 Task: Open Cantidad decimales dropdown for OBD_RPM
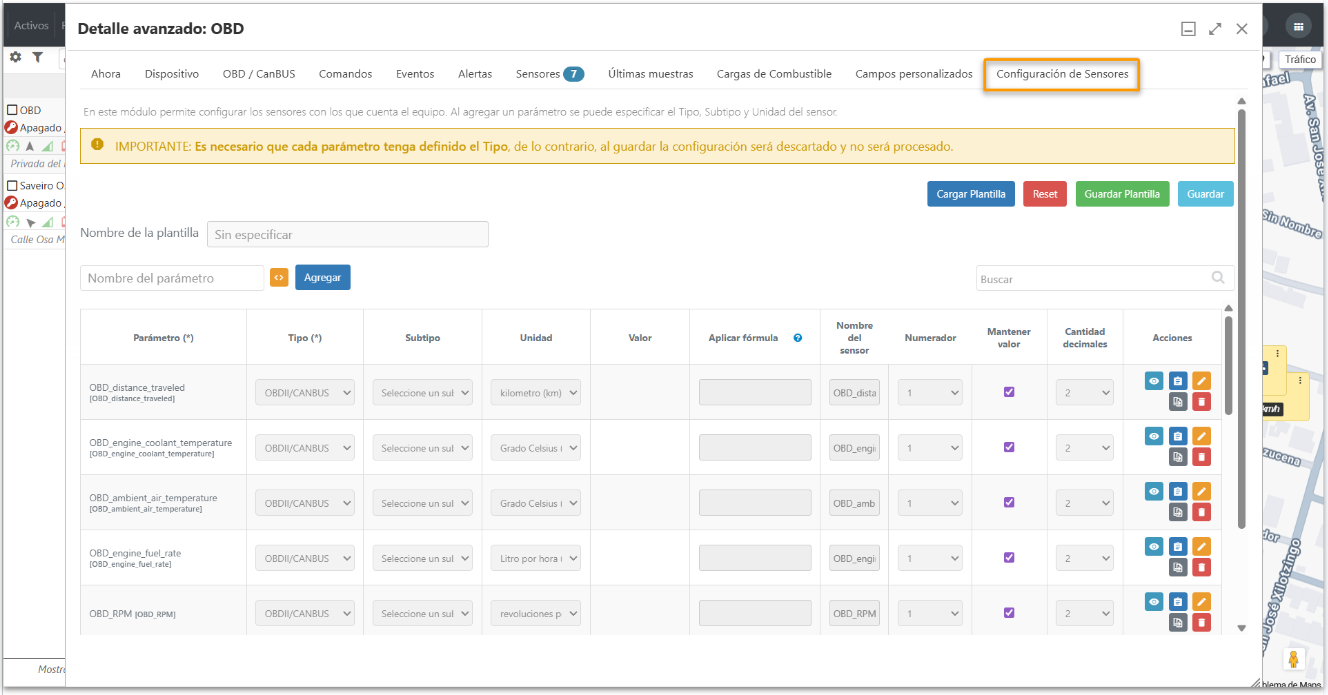pyautogui.click(x=1085, y=613)
